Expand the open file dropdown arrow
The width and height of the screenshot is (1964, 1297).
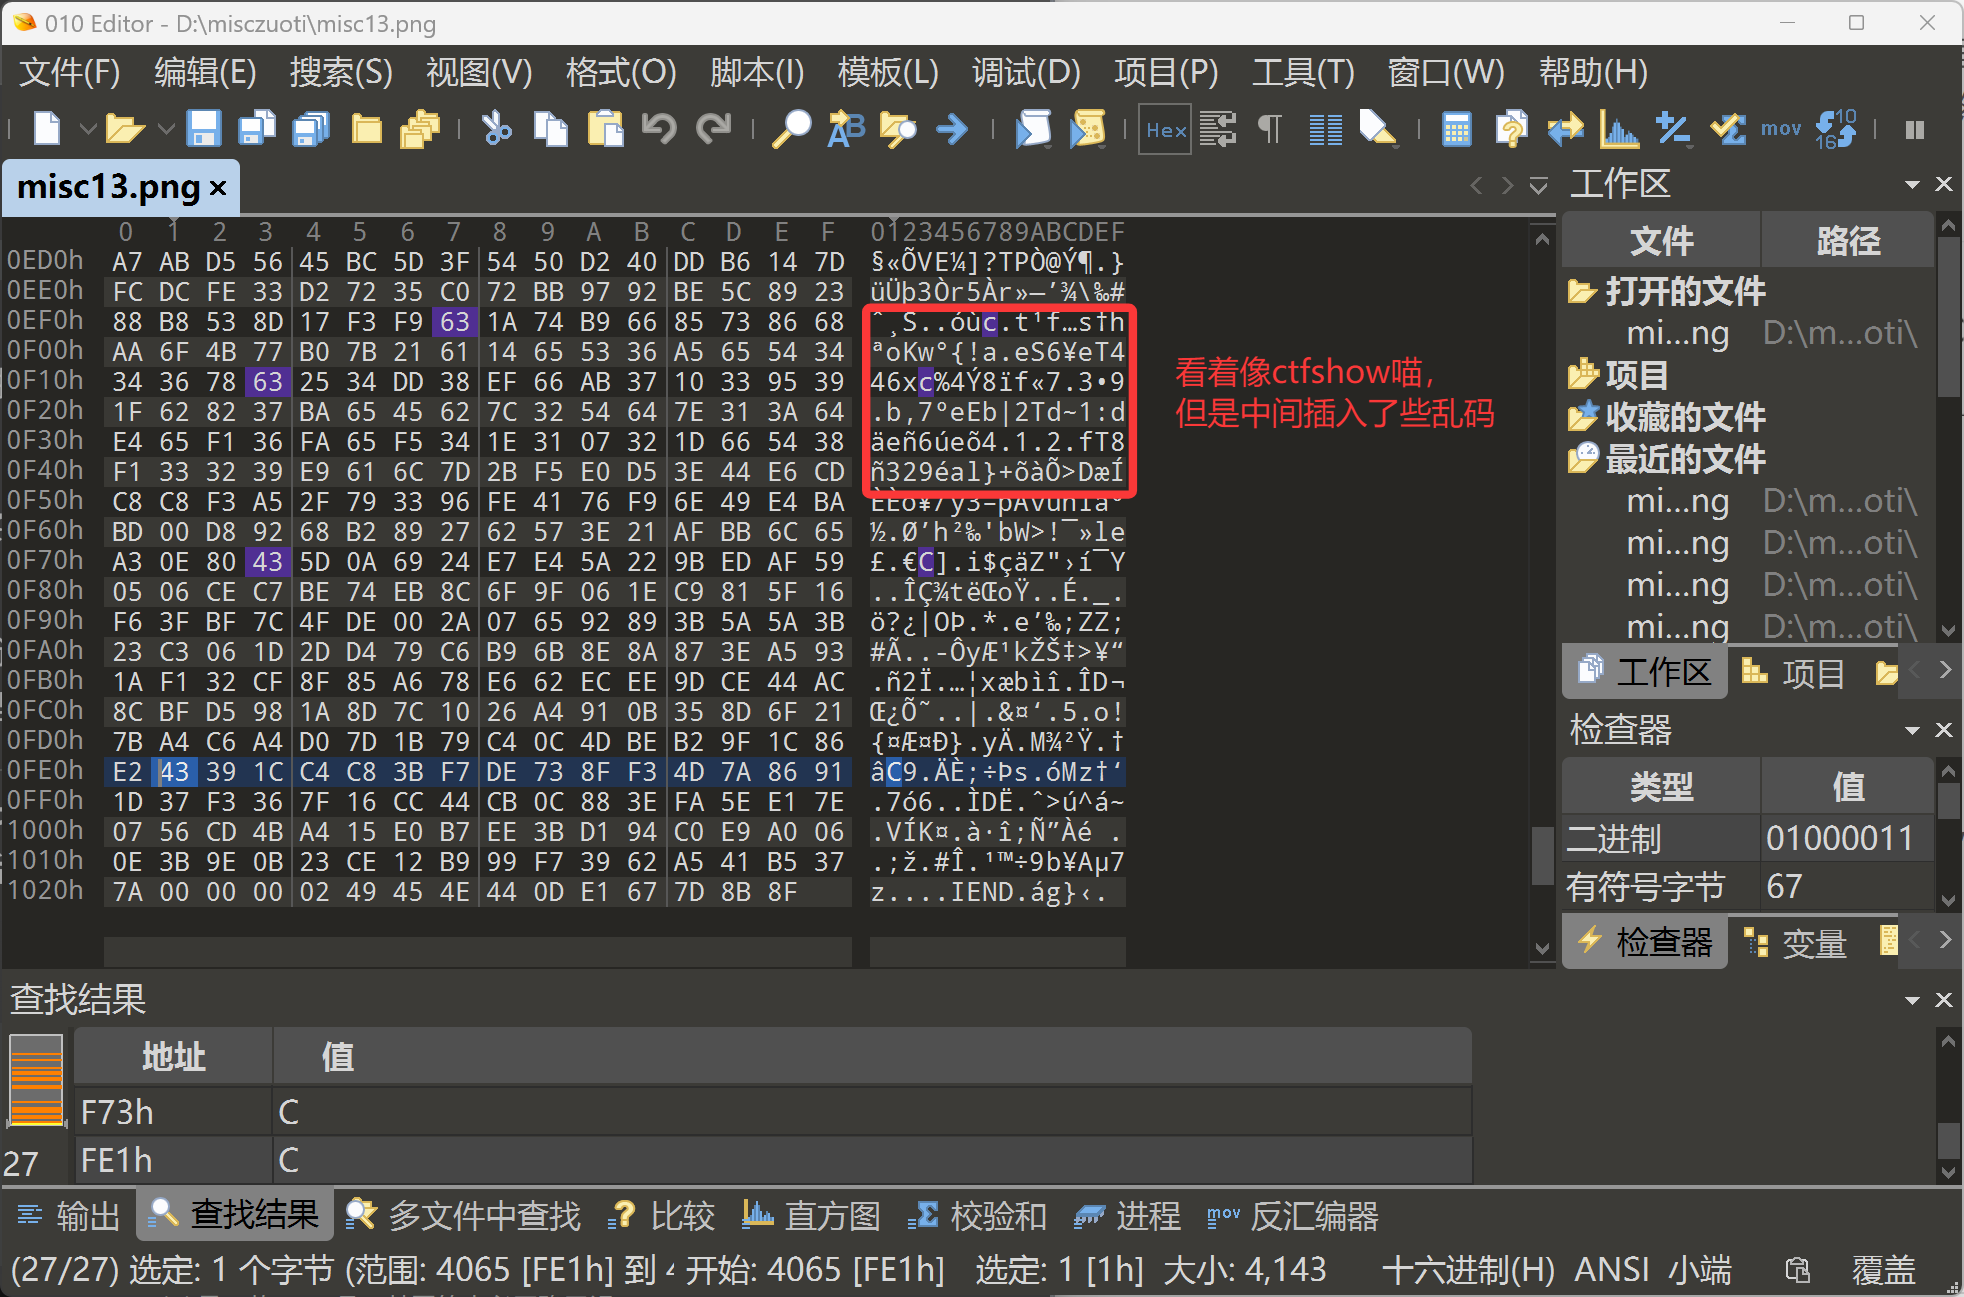tap(165, 129)
